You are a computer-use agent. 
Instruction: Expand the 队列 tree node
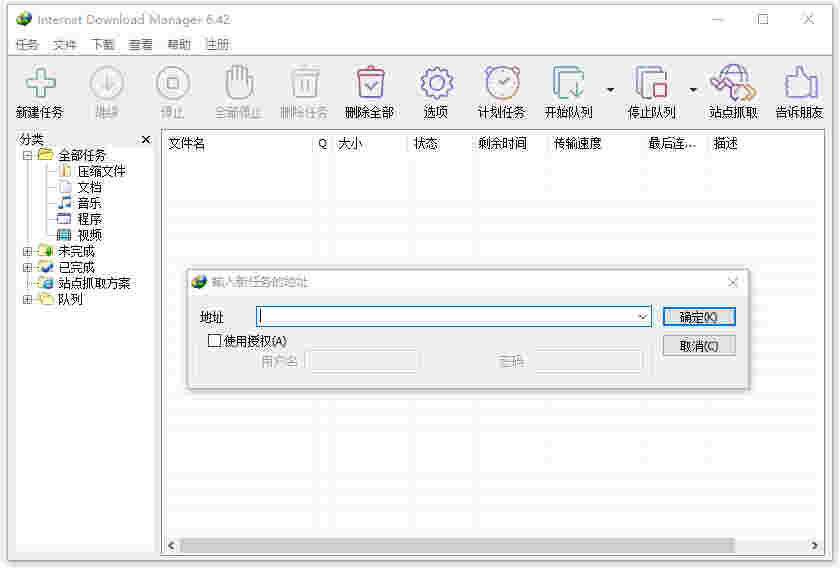pyautogui.click(x=28, y=300)
